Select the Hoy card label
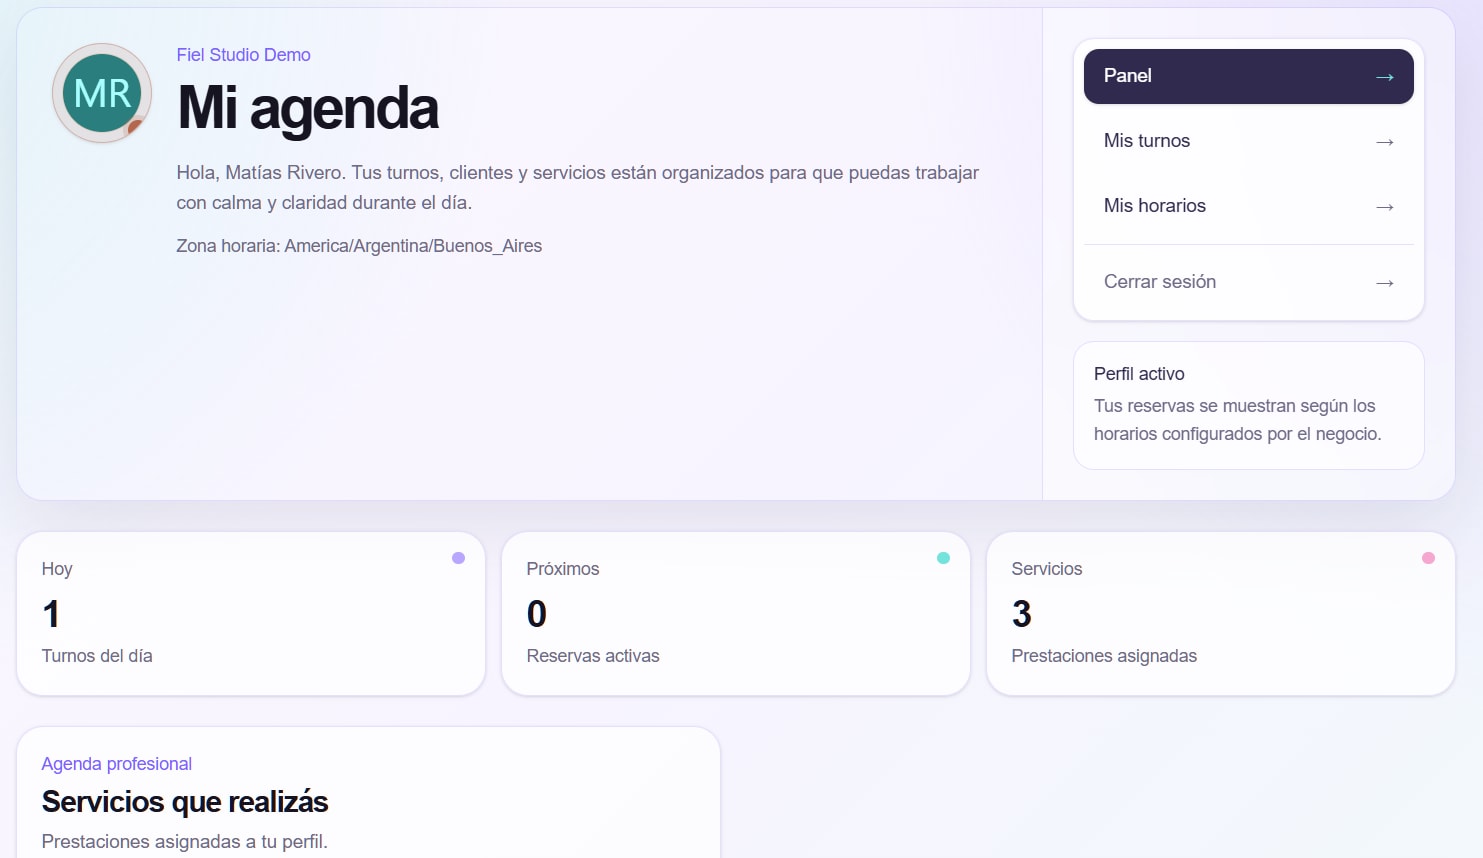Image resolution: width=1483 pixels, height=858 pixels. point(57,569)
